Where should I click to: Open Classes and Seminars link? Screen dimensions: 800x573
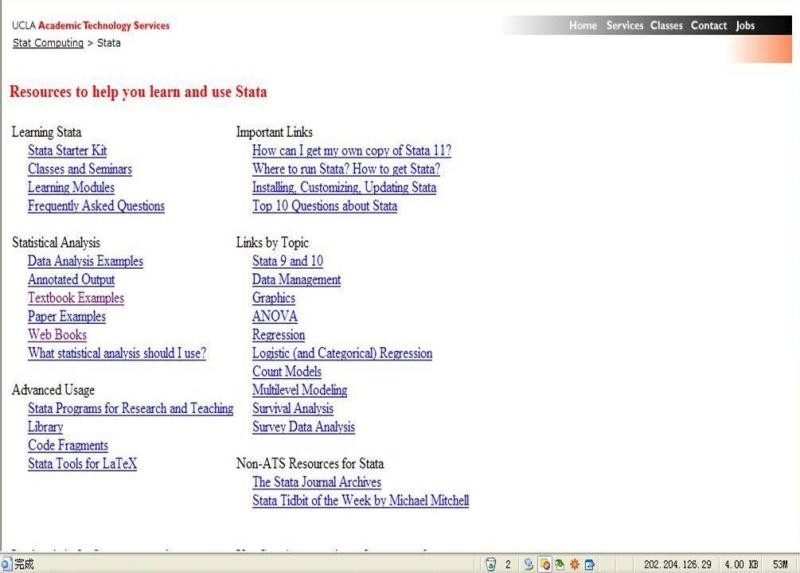click(80, 169)
